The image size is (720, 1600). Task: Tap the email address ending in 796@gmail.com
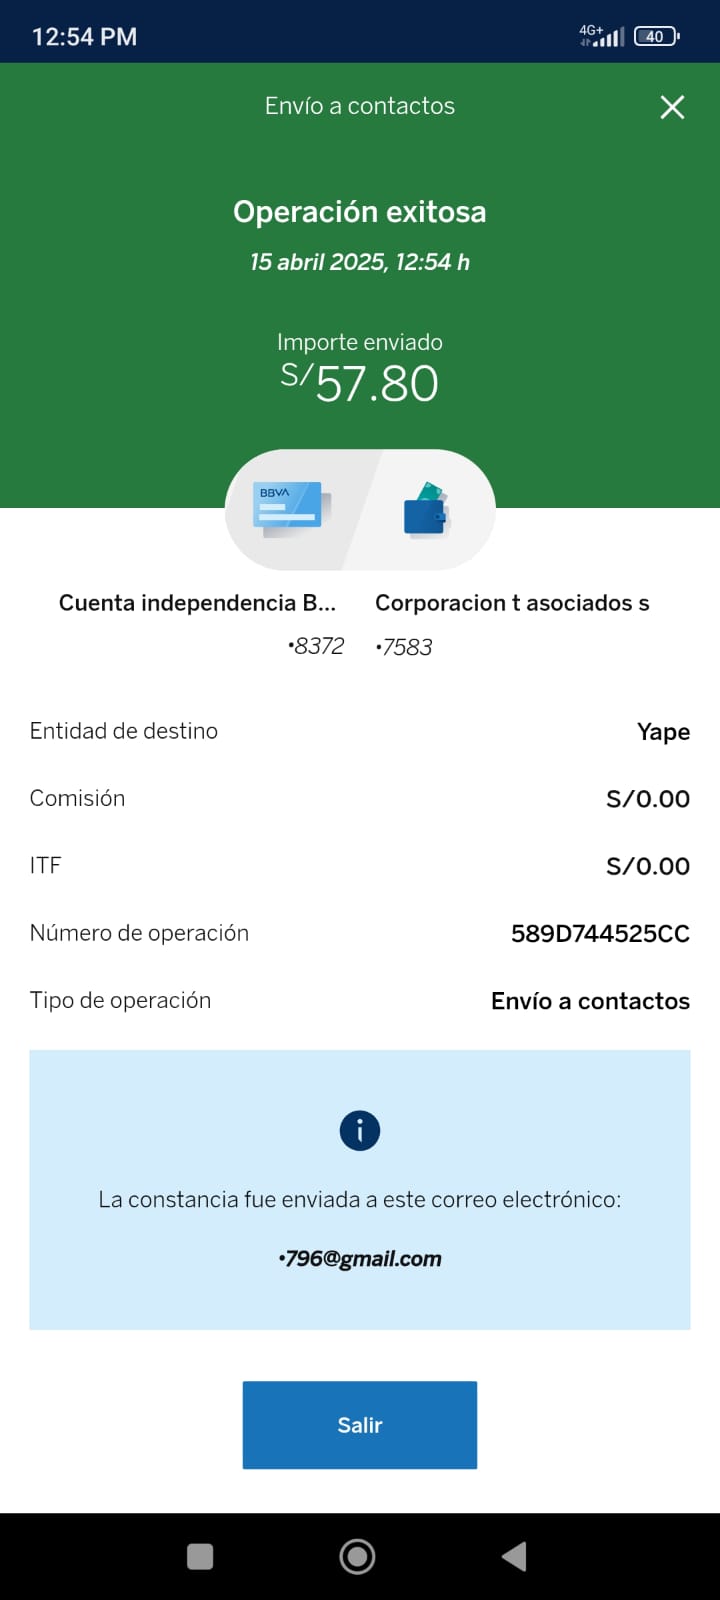(360, 1259)
